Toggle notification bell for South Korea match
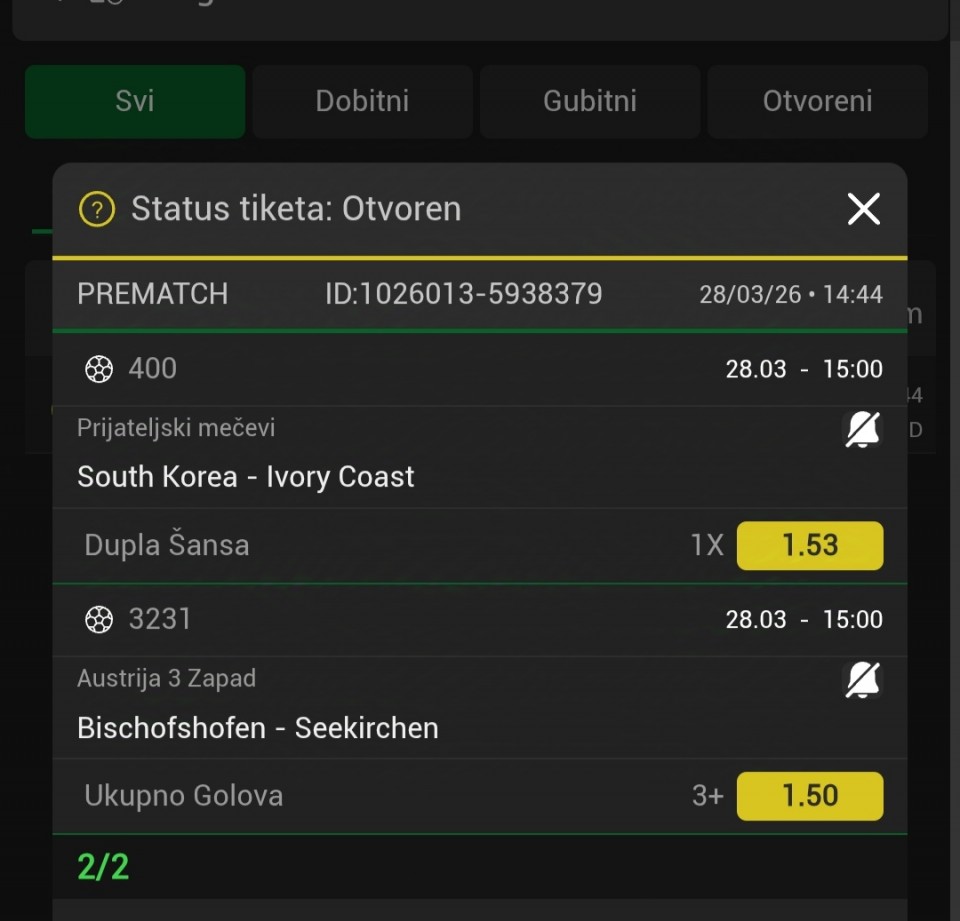The width and height of the screenshot is (960, 921). [862, 430]
